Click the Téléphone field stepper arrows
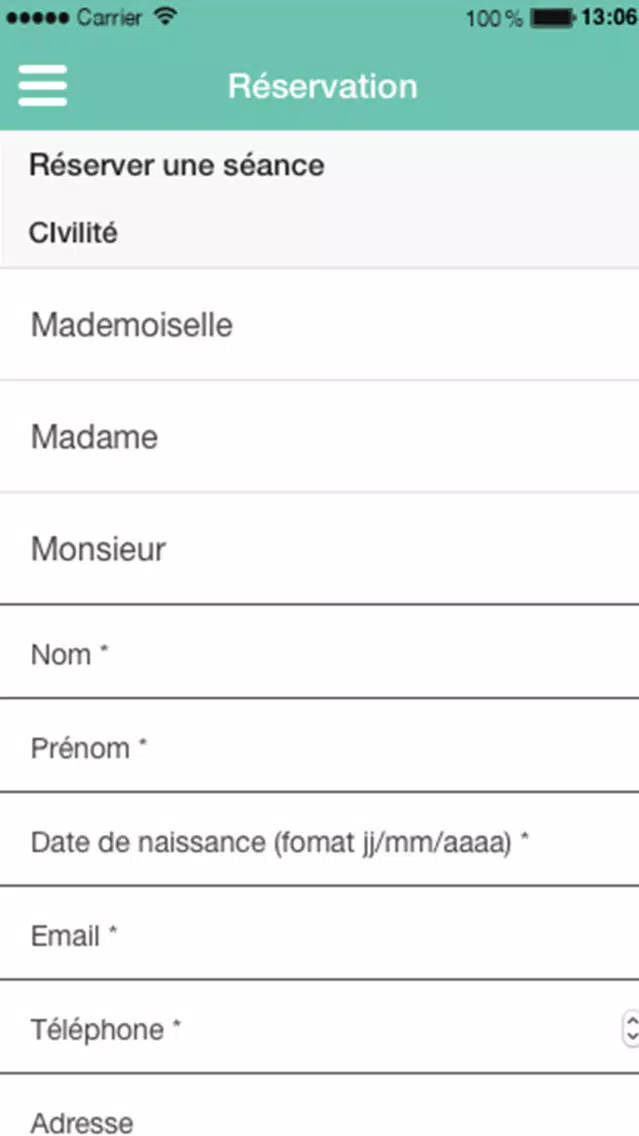The width and height of the screenshot is (639, 1136). [630, 1028]
